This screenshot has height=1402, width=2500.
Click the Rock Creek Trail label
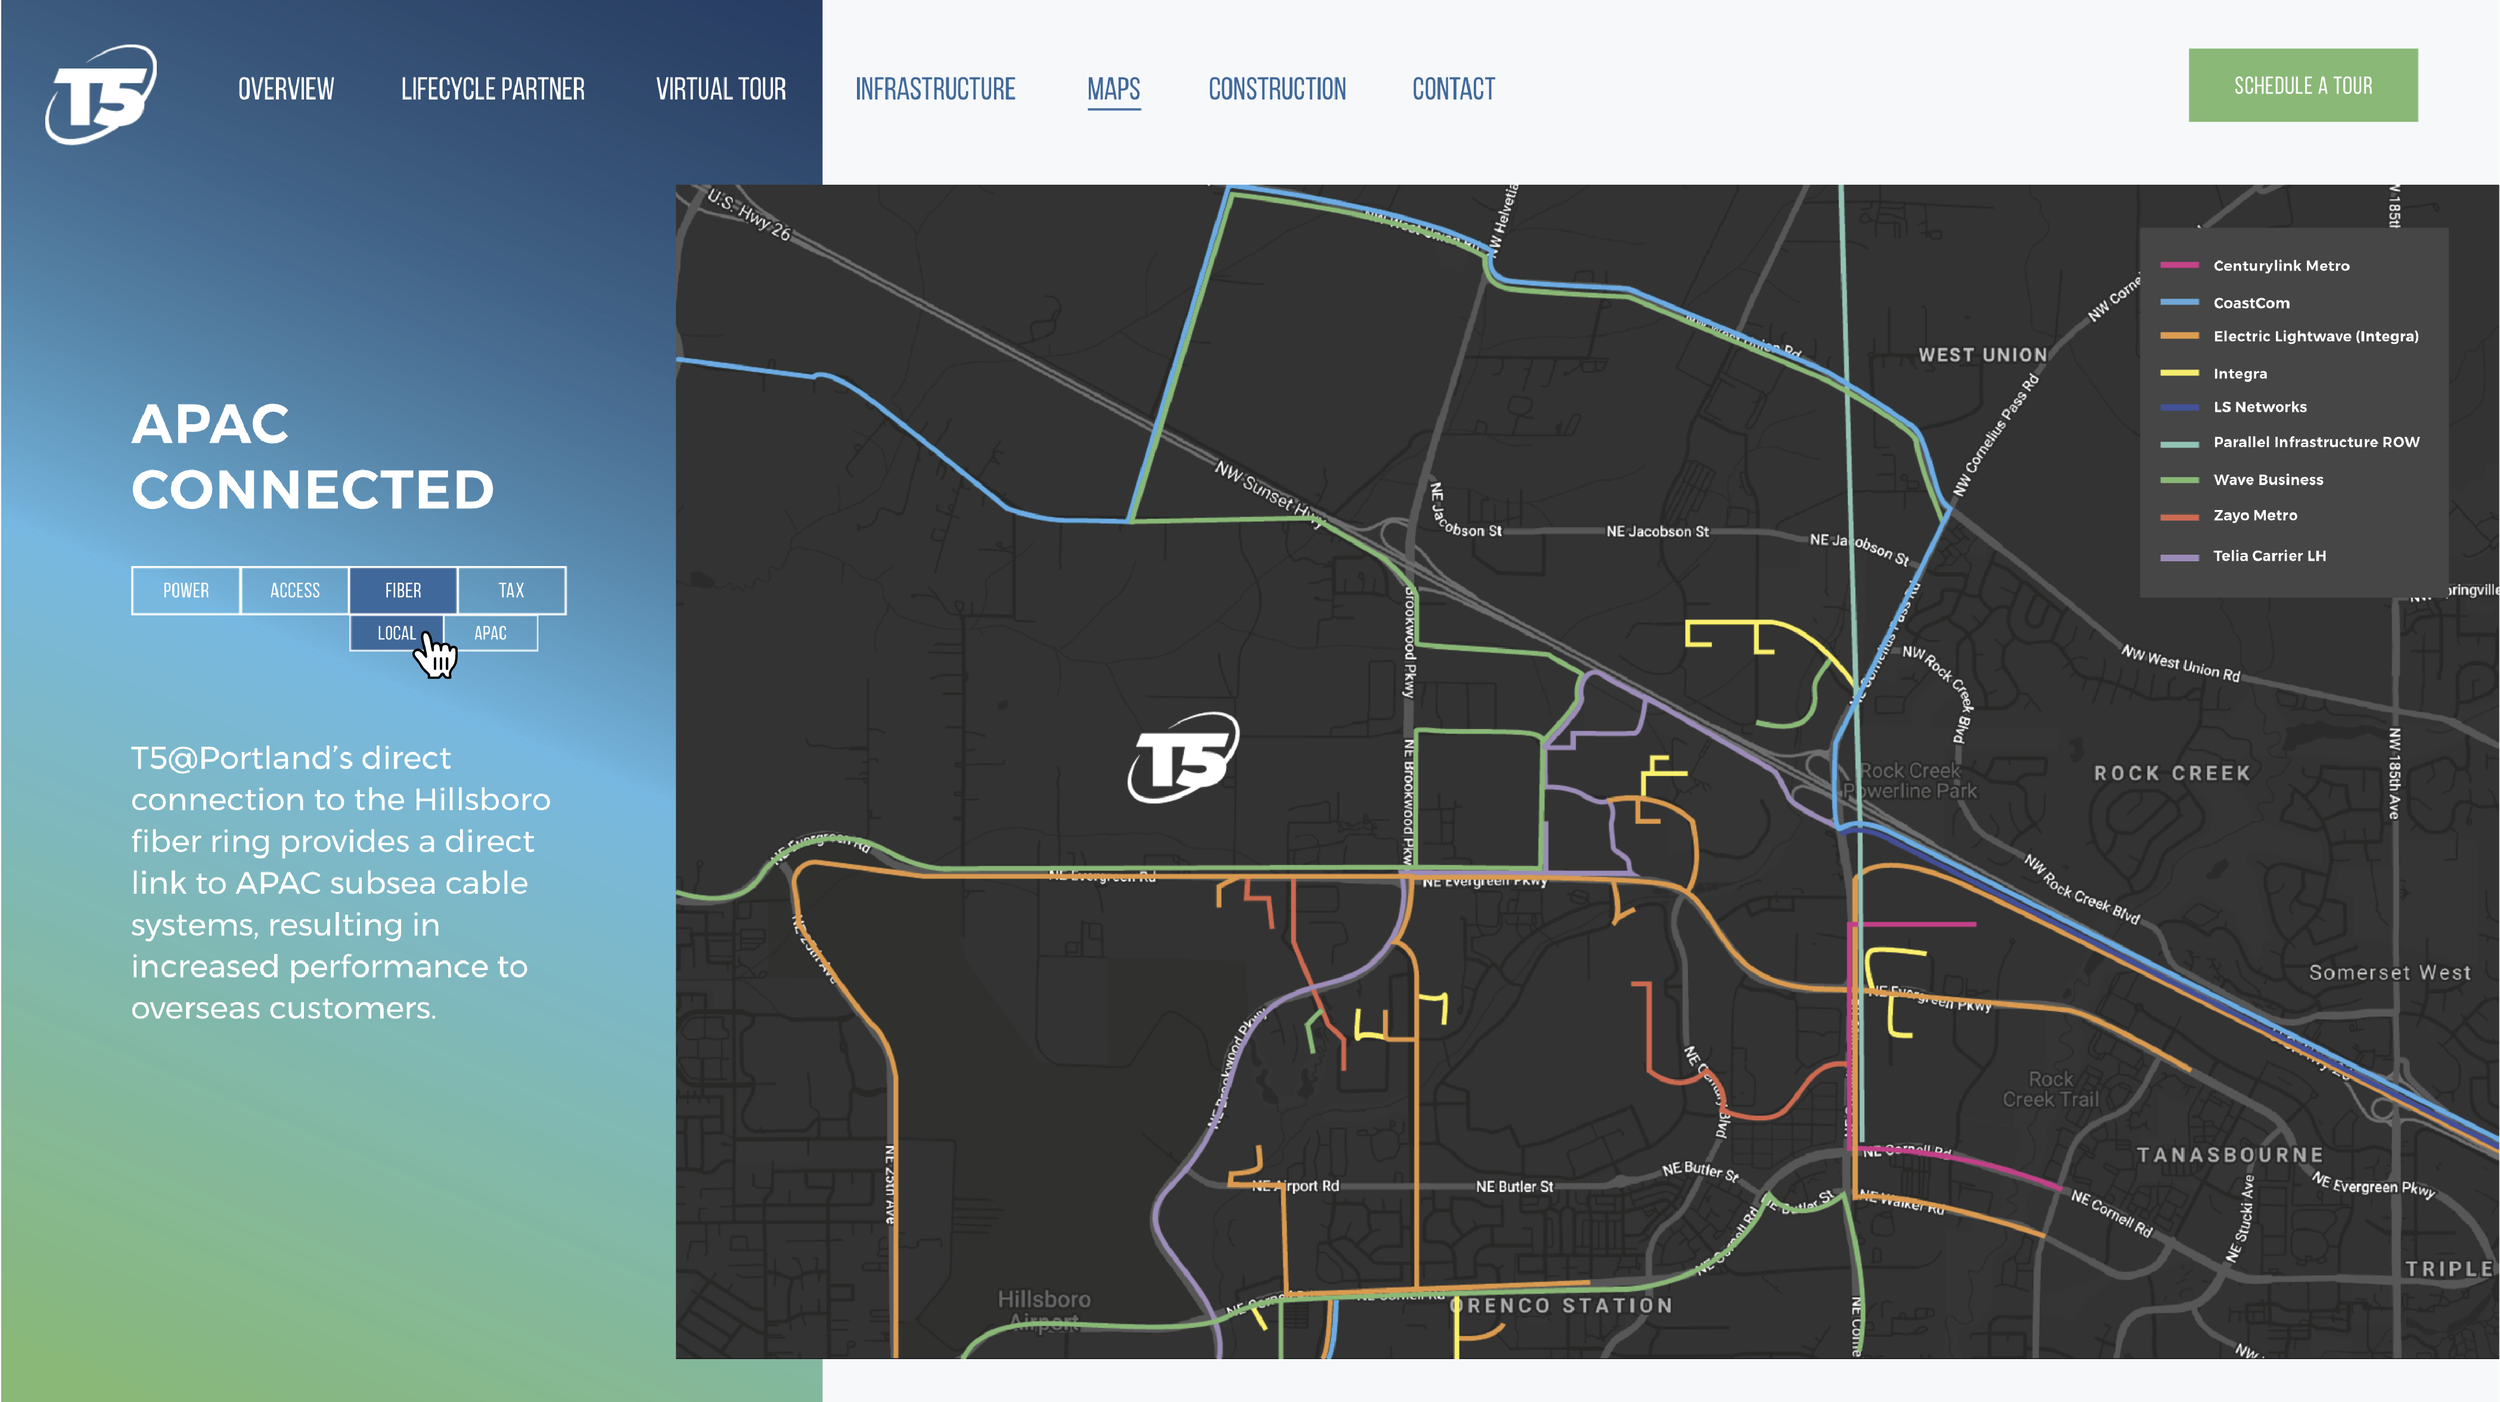point(2050,1090)
